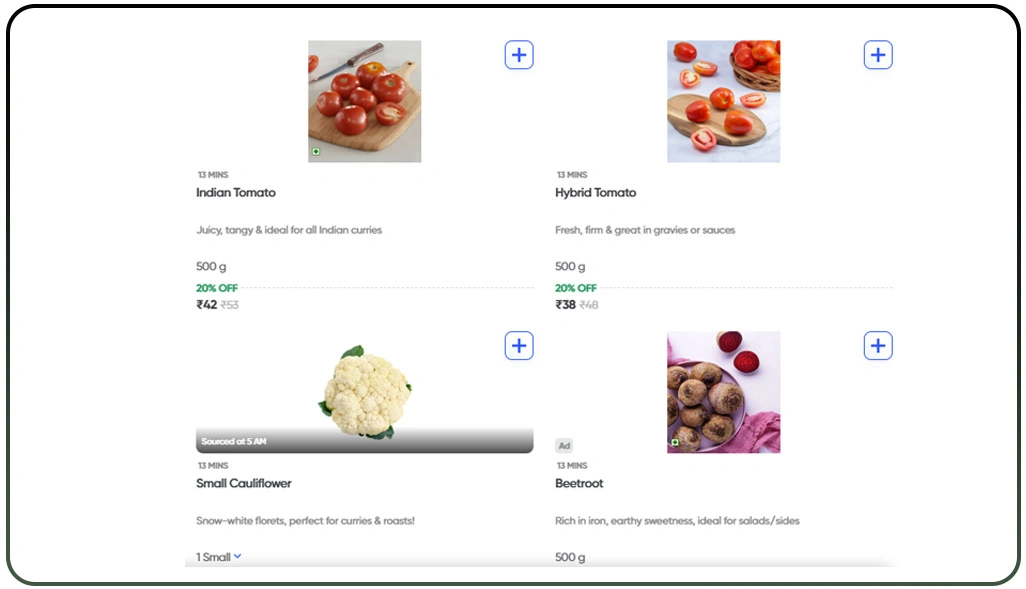
Task: Click the Hybrid Tomato product image
Action: 723,100
